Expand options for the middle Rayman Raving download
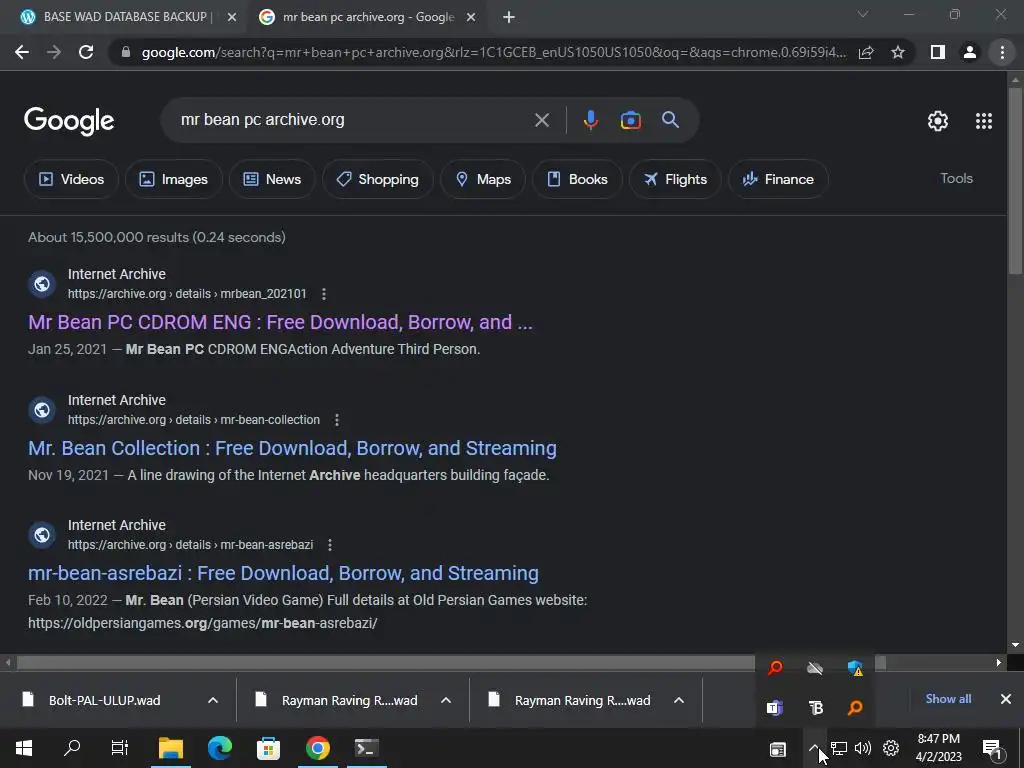Screen dimensions: 1024x768 coord(446,700)
